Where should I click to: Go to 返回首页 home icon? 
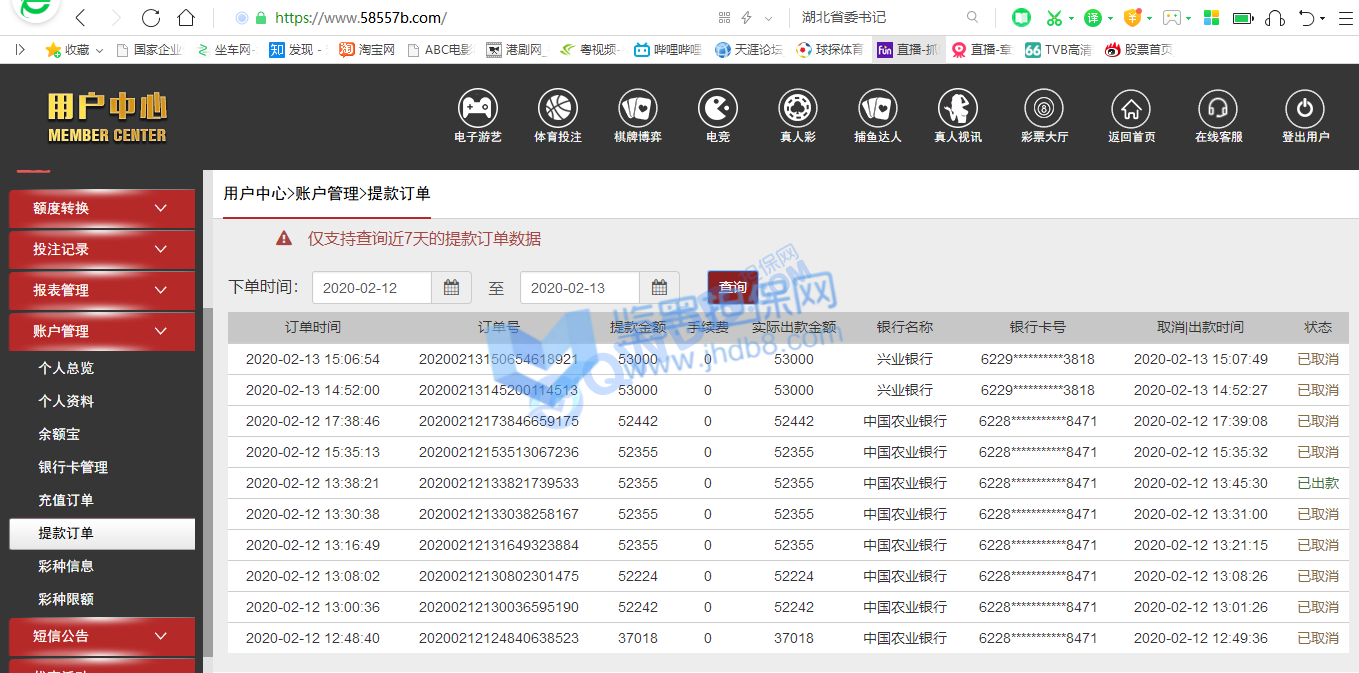1131,108
